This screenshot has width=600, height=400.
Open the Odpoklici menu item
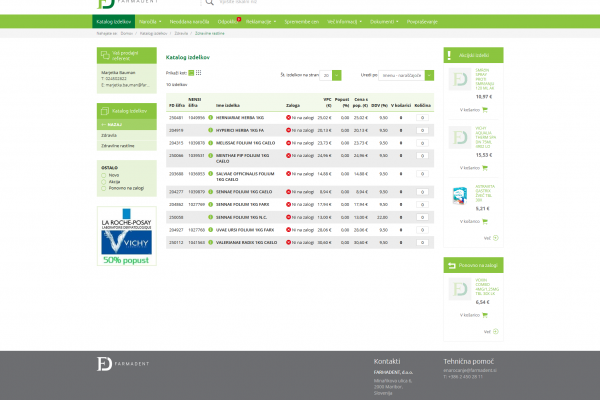(227, 22)
